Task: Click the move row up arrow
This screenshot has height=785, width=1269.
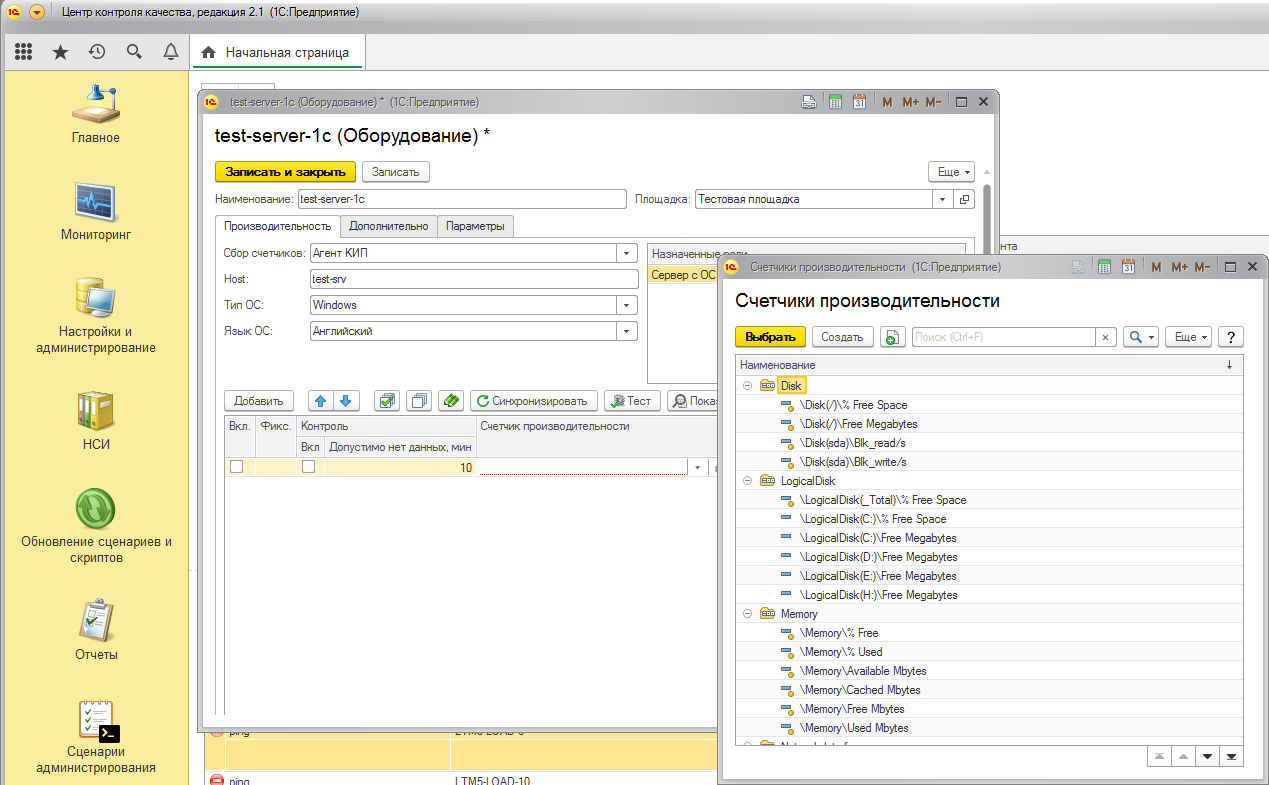Action: click(321, 401)
